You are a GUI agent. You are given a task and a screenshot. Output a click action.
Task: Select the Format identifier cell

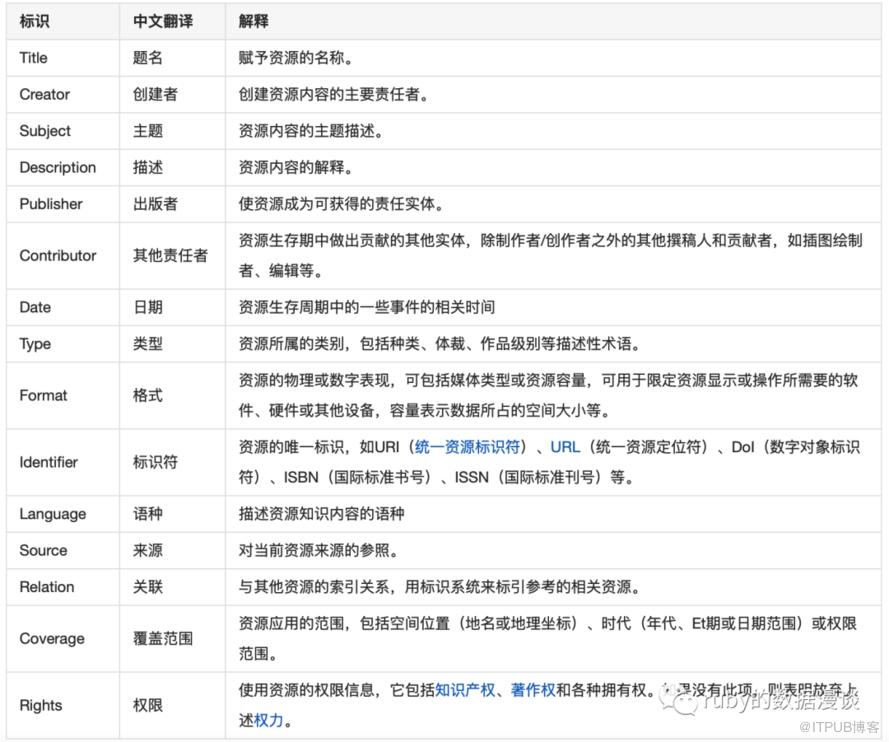[x=44, y=395]
